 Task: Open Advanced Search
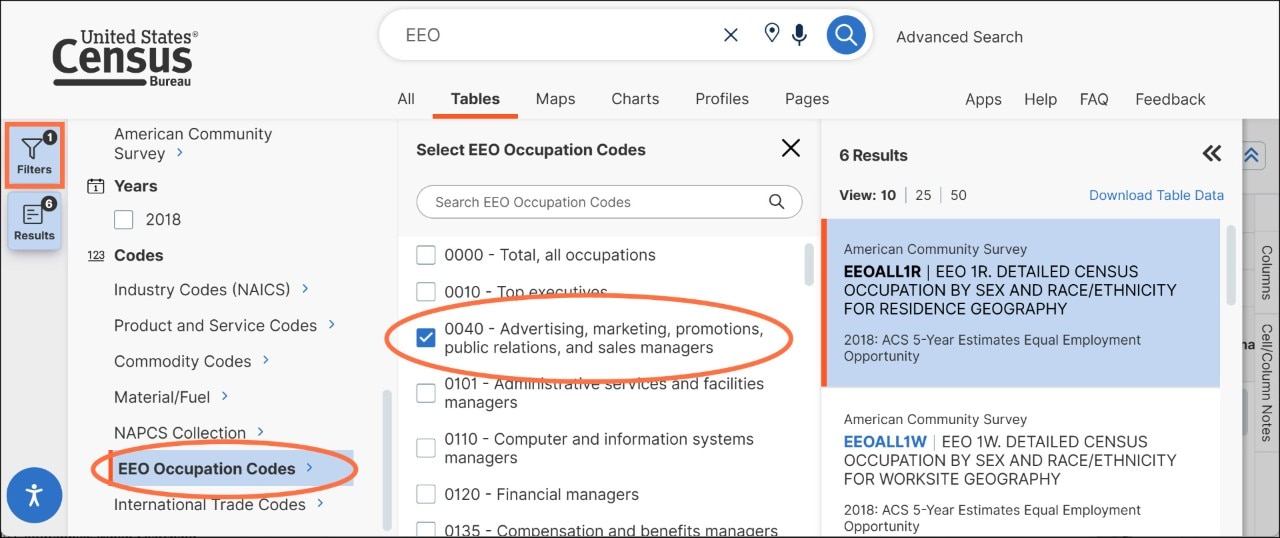[x=959, y=37]
